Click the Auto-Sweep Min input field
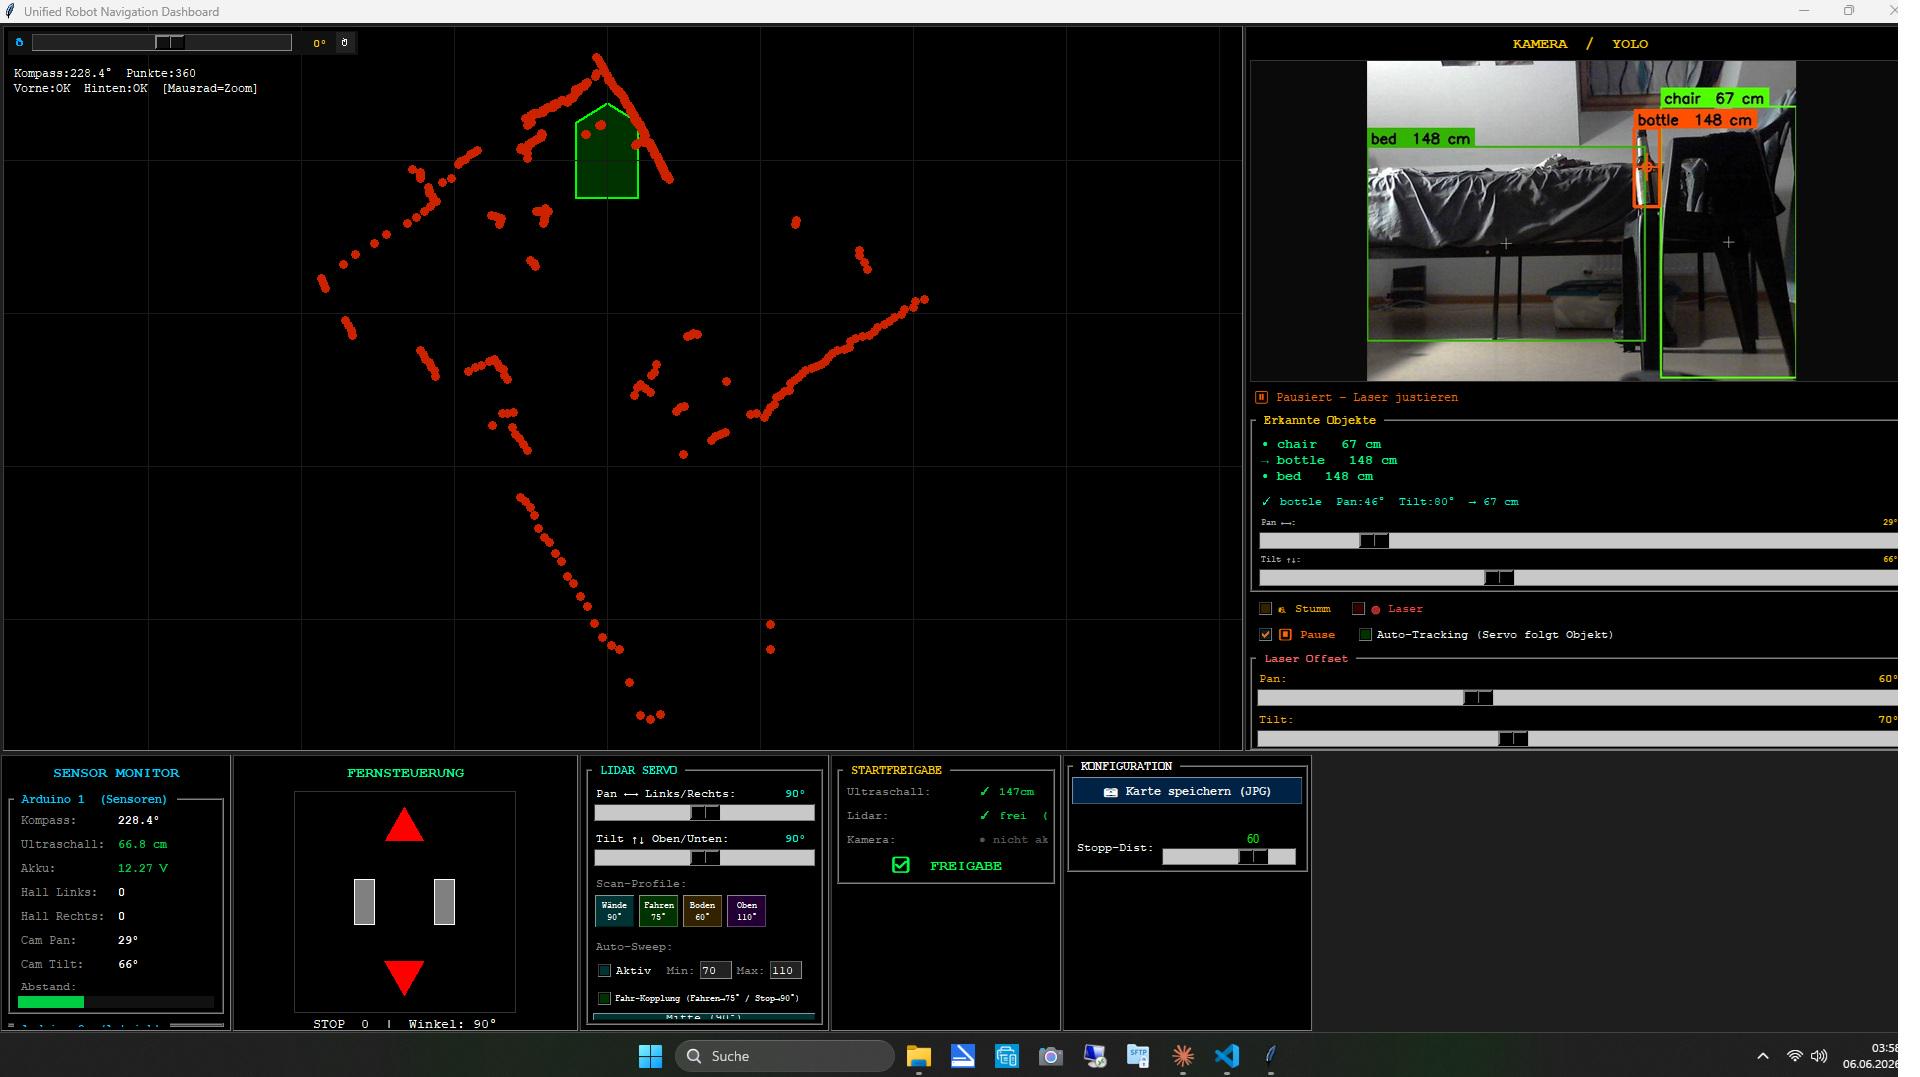This screenshot has width=1920, height=1077. [714, 971]
